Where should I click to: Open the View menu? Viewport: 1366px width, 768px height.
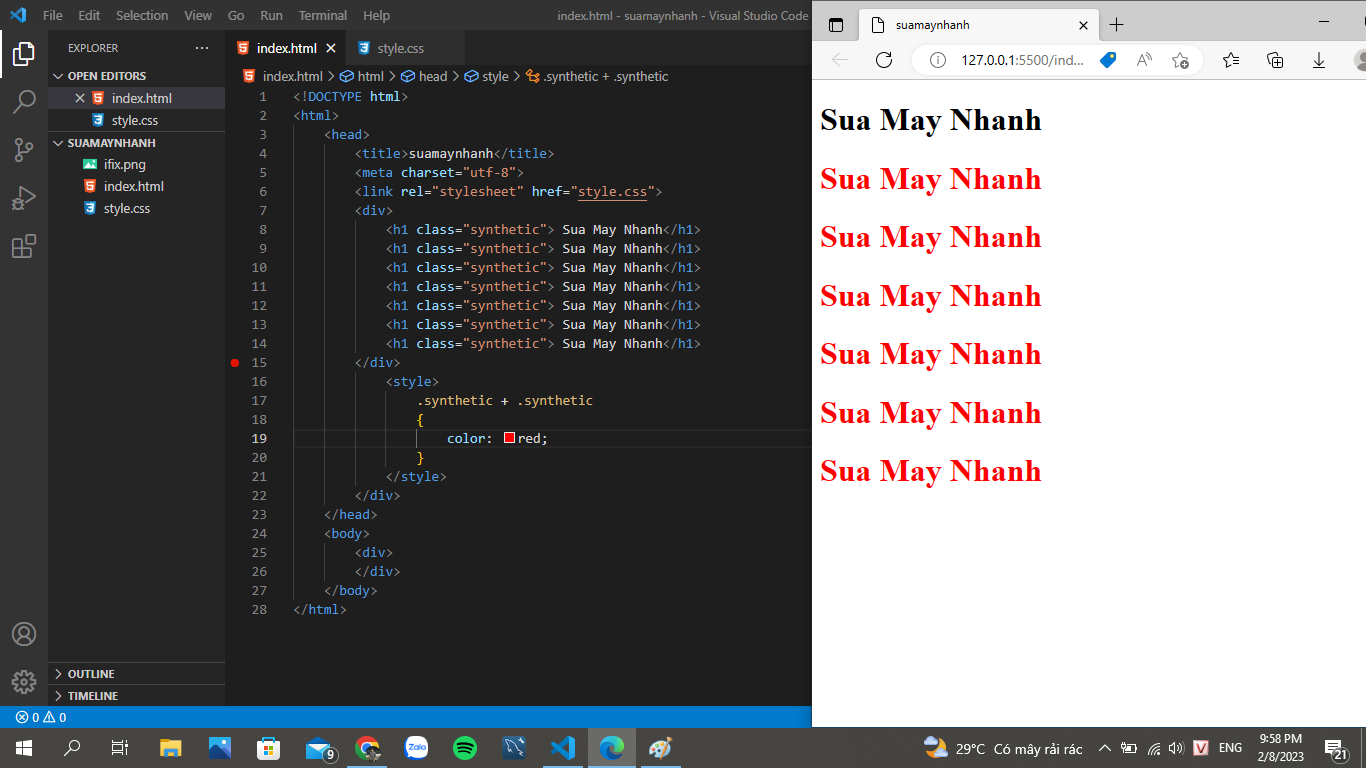[x=198, y=16]
